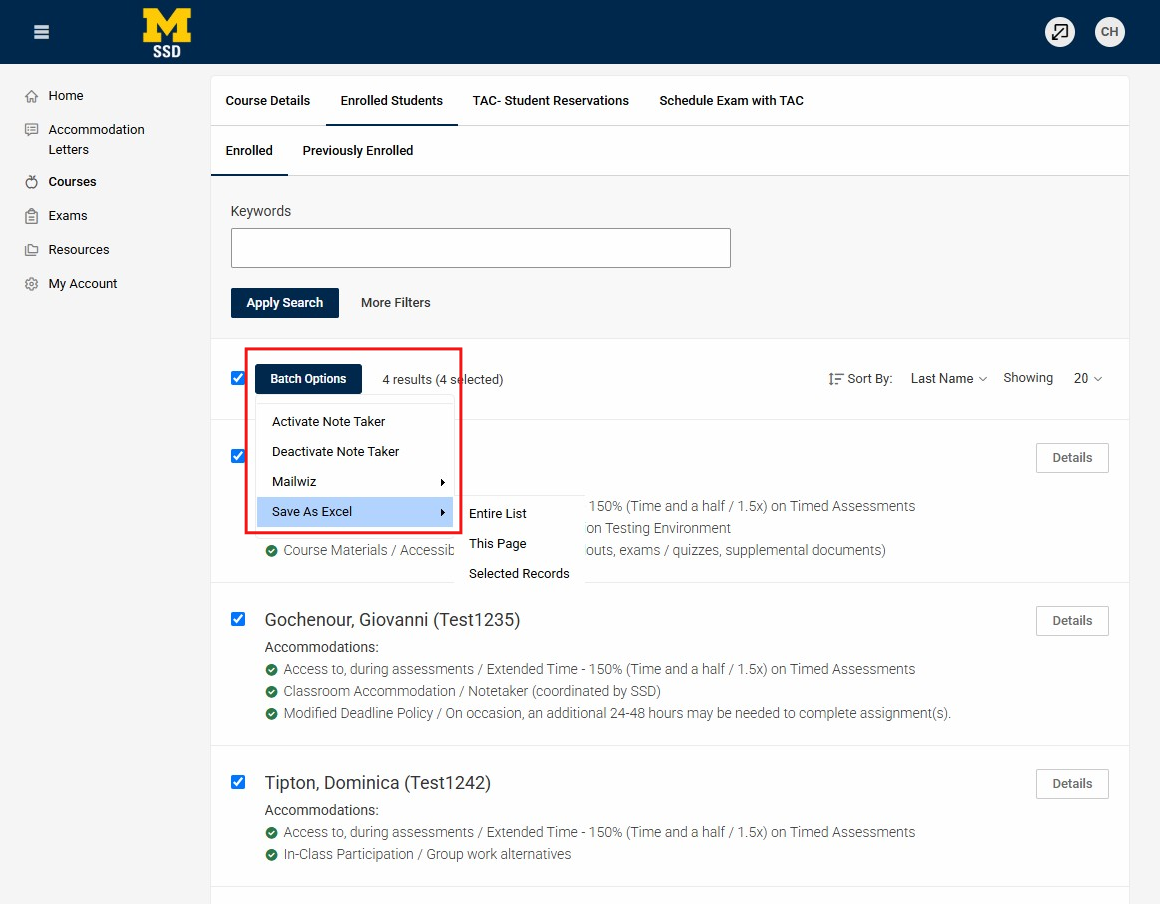Toggle the select-all checkbox beside Batch Options
Screen dimensions: 1160x904
click(x=237, y=378)
